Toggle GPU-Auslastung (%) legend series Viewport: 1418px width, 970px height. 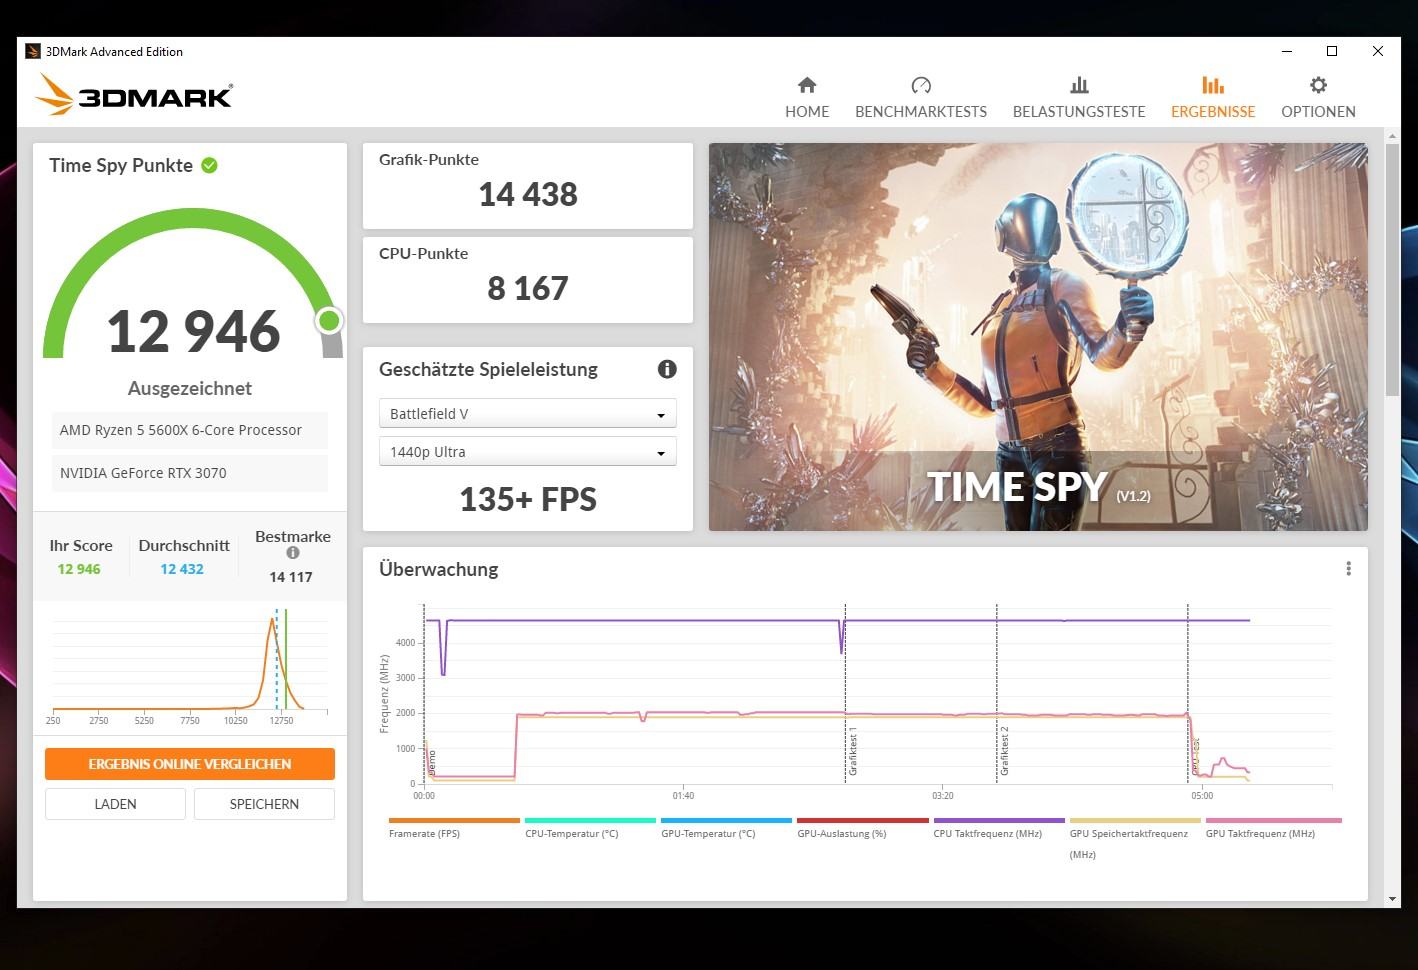coord(862,829)
